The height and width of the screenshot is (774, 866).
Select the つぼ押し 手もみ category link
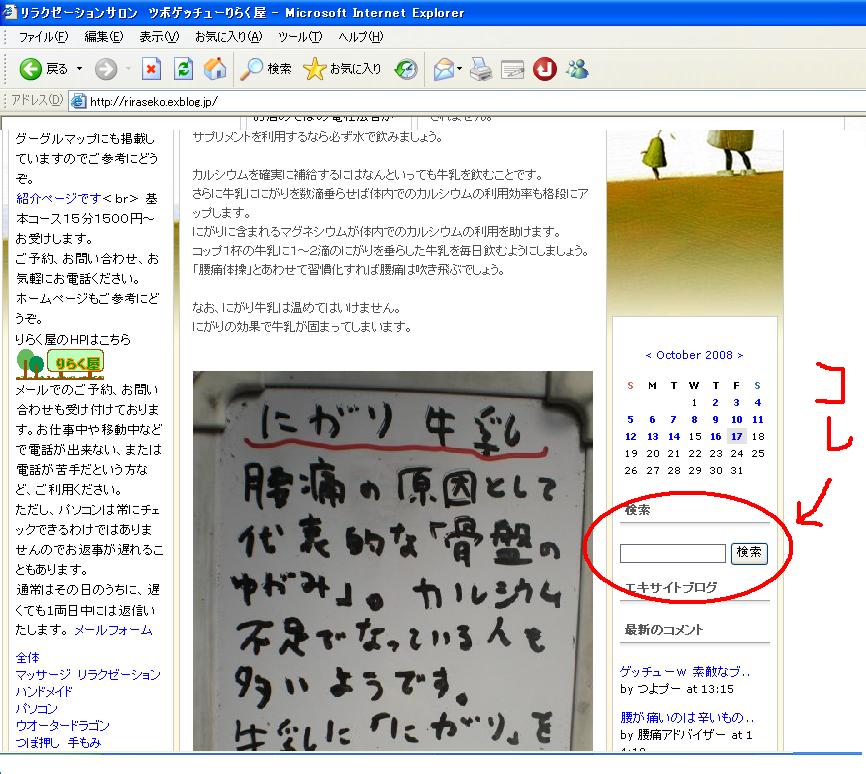(58, 743)
